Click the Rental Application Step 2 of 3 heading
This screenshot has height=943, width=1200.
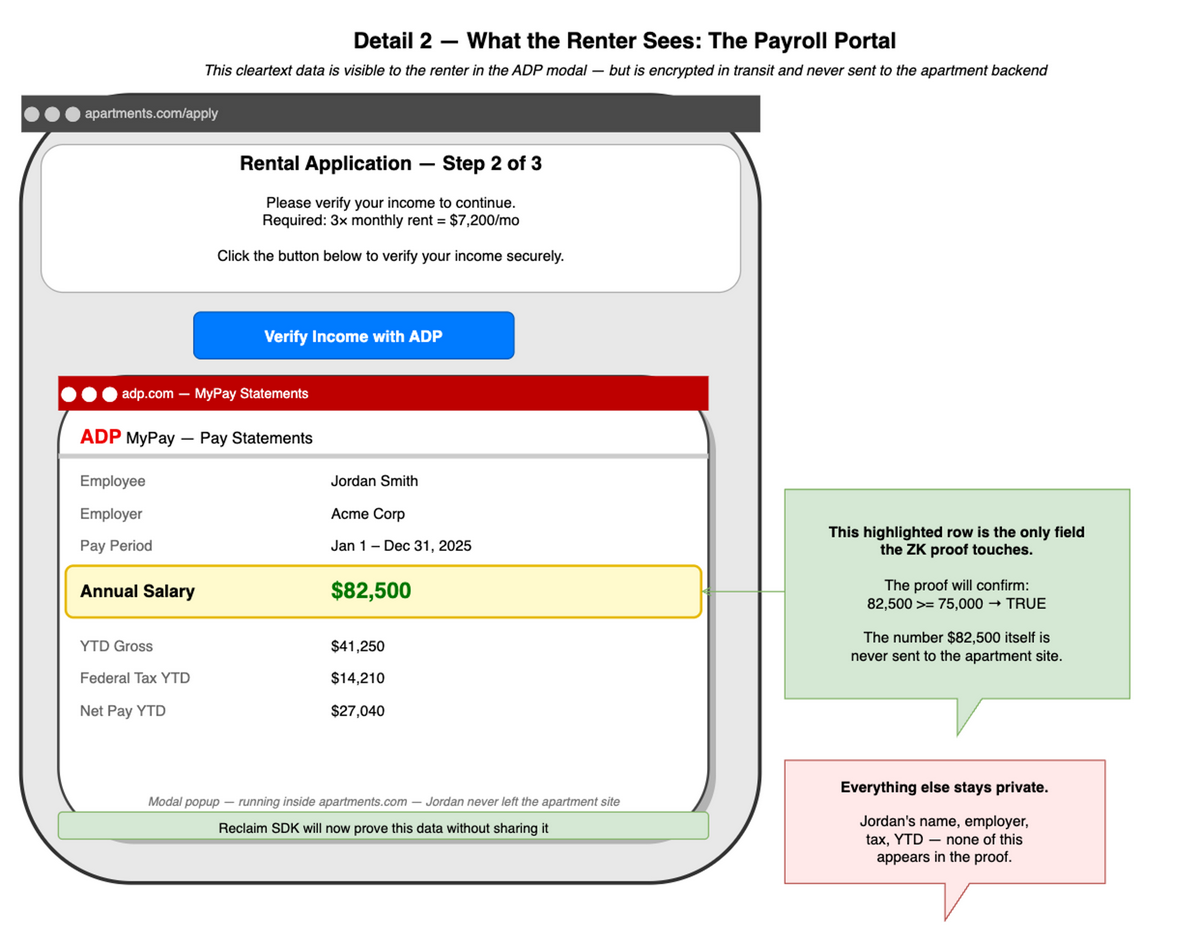[x=391, y=163]
